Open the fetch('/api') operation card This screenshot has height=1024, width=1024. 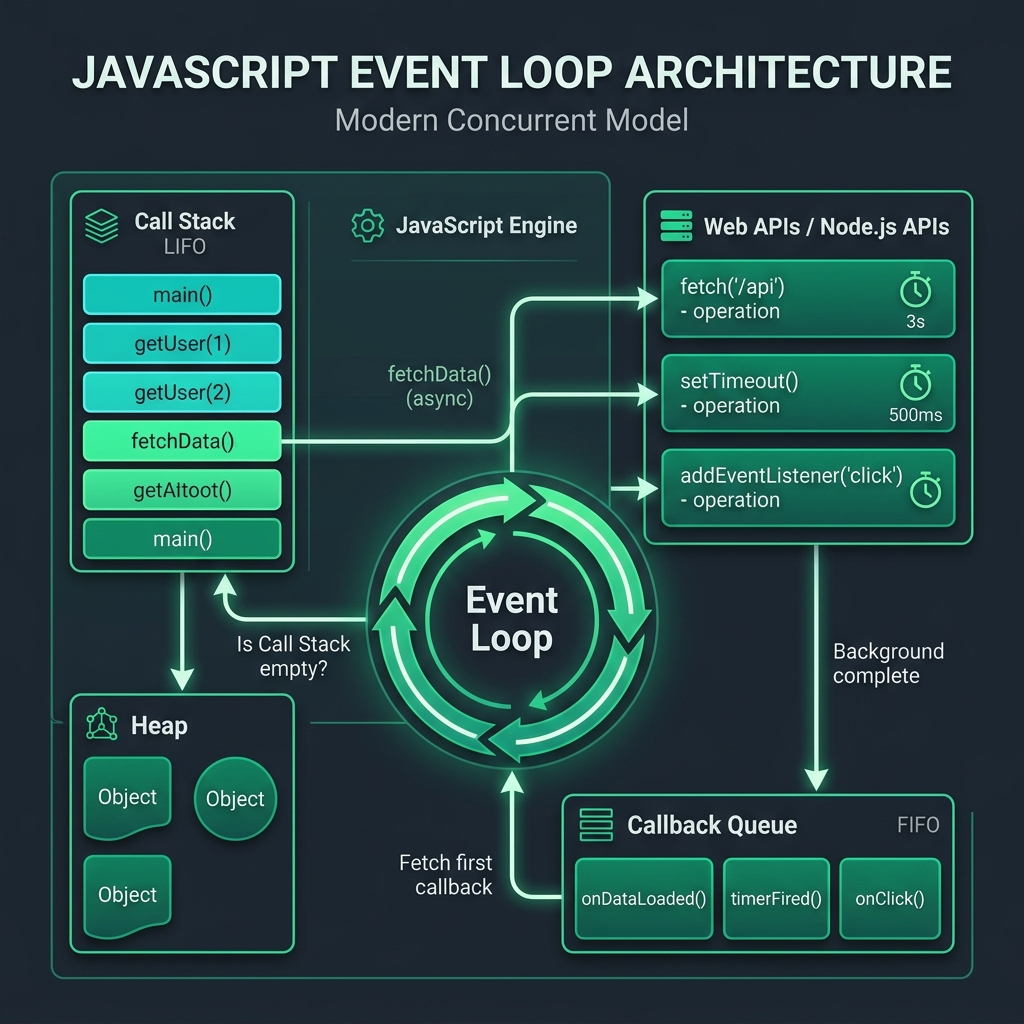click(808, 298)
